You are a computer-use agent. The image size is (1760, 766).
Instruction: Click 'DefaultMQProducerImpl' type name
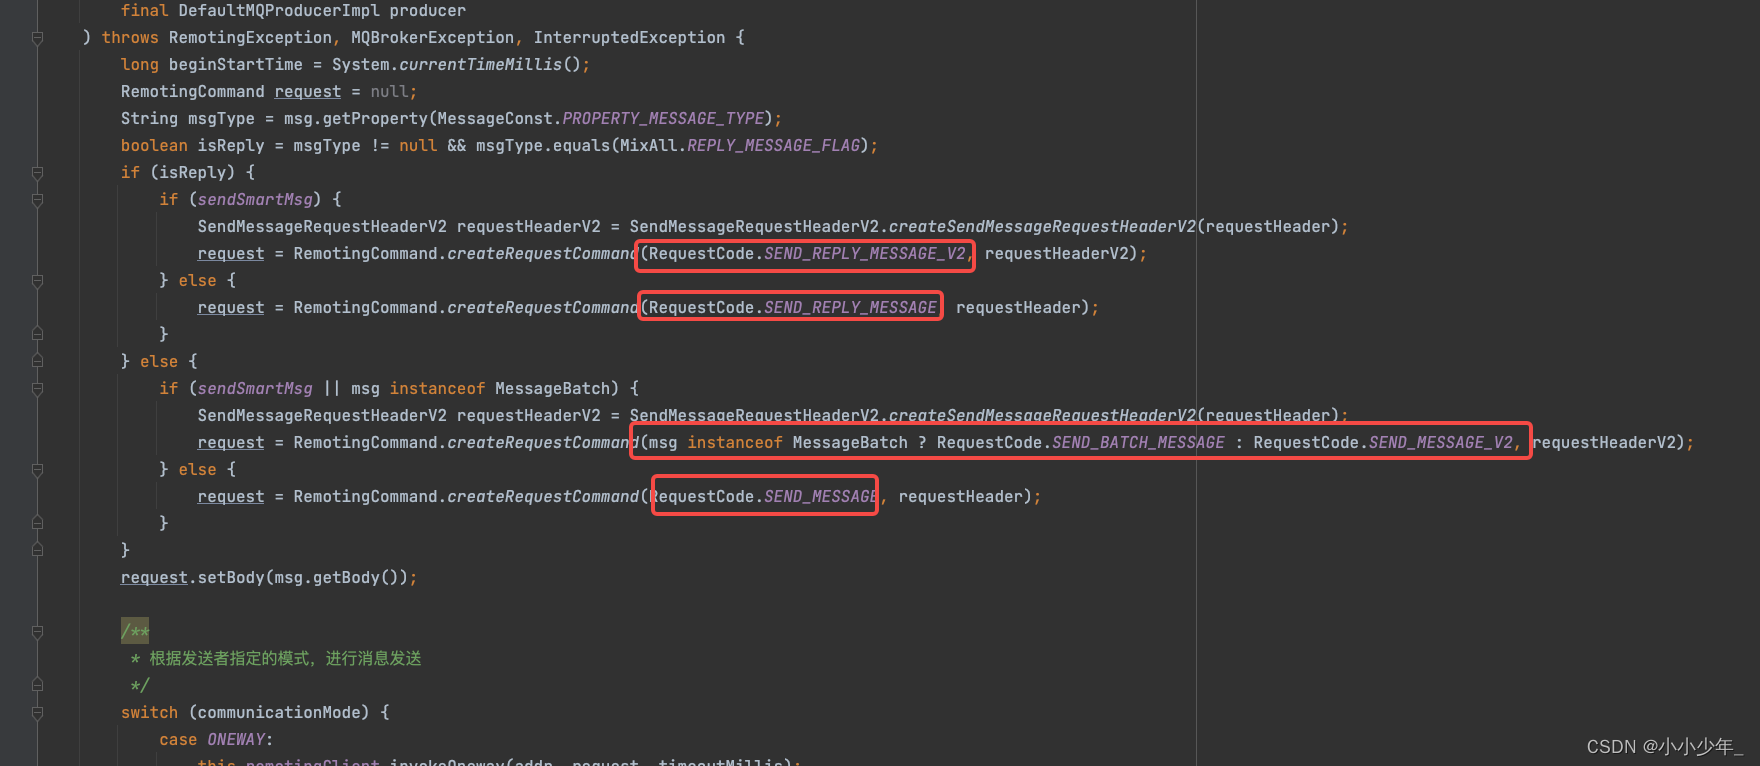click(279, 11)
